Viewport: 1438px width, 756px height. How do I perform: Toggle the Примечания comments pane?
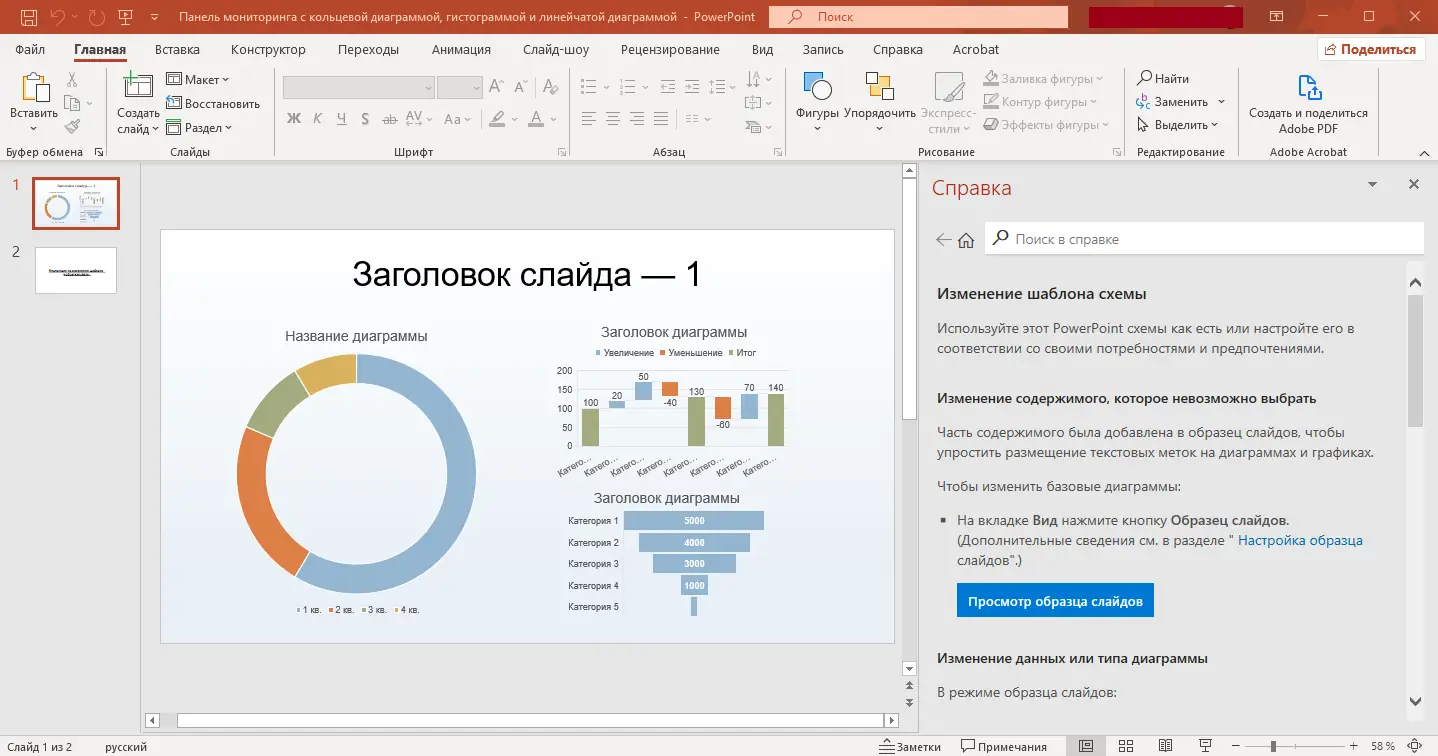[x=1004, y=746]
